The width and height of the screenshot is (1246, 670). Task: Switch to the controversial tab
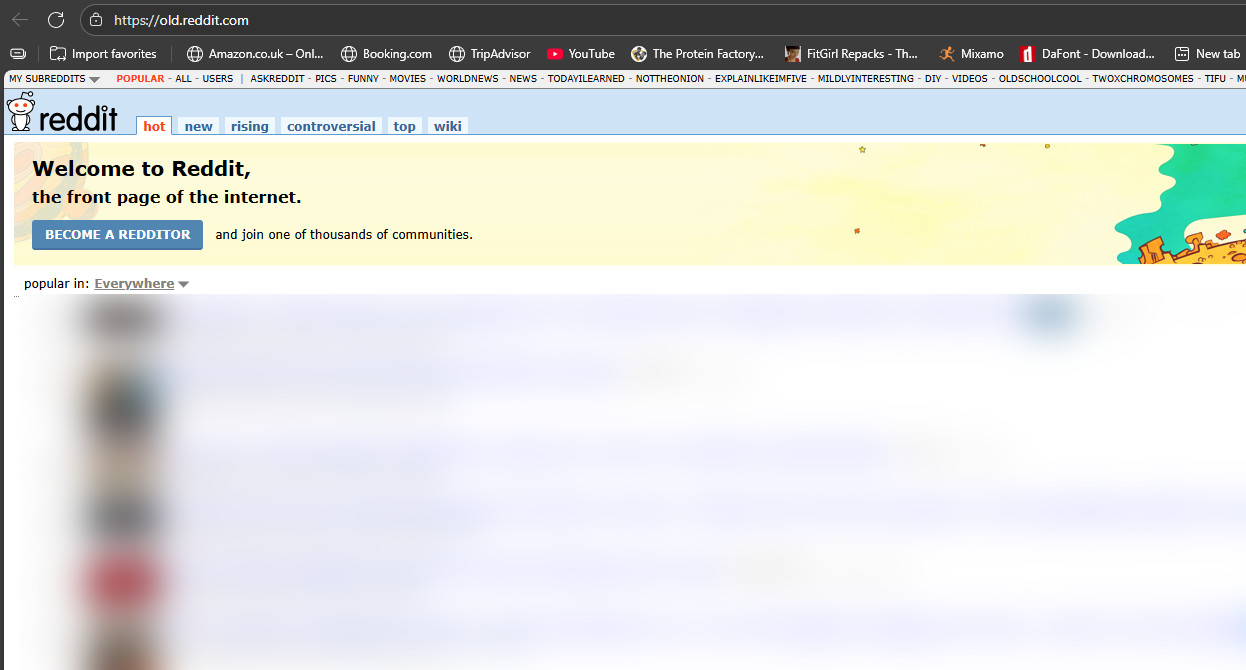(331, 126)
